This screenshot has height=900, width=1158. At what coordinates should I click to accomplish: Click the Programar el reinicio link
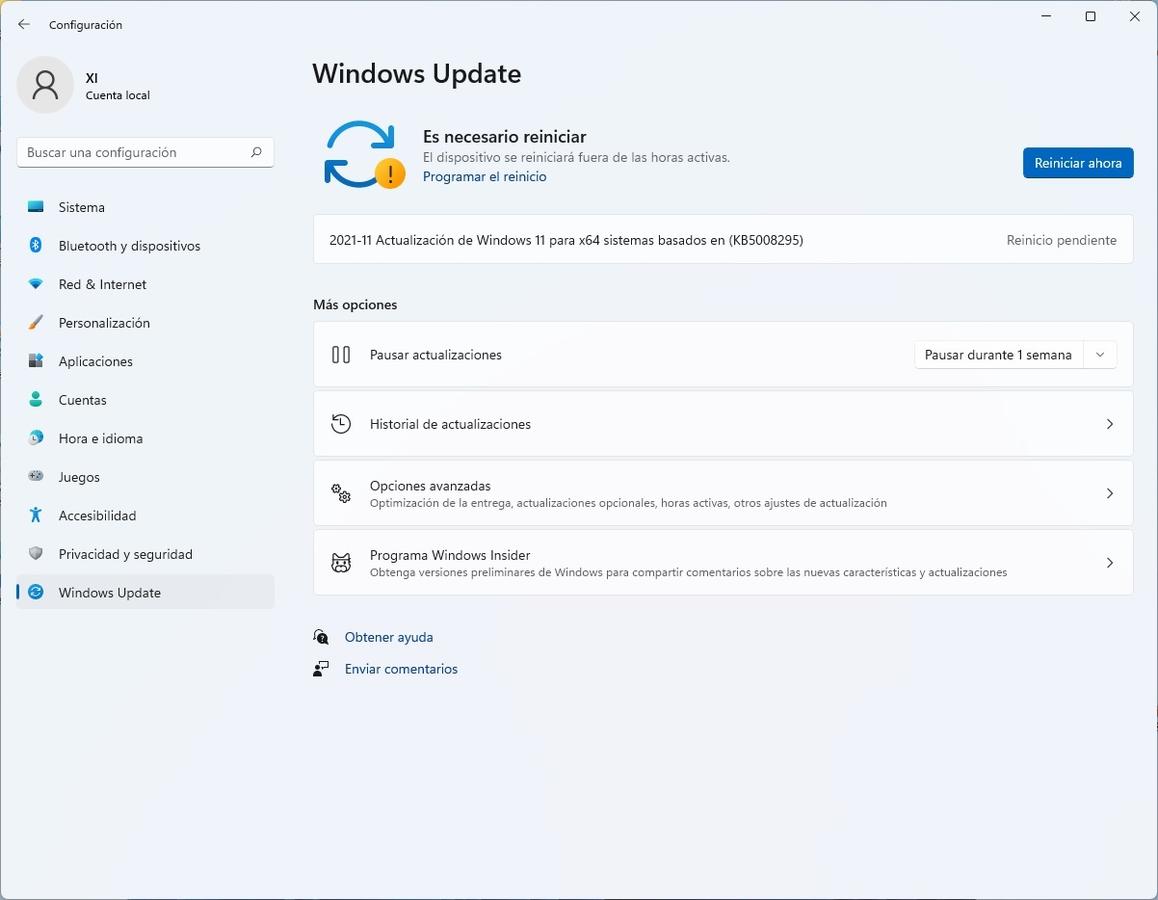(484, 177)
